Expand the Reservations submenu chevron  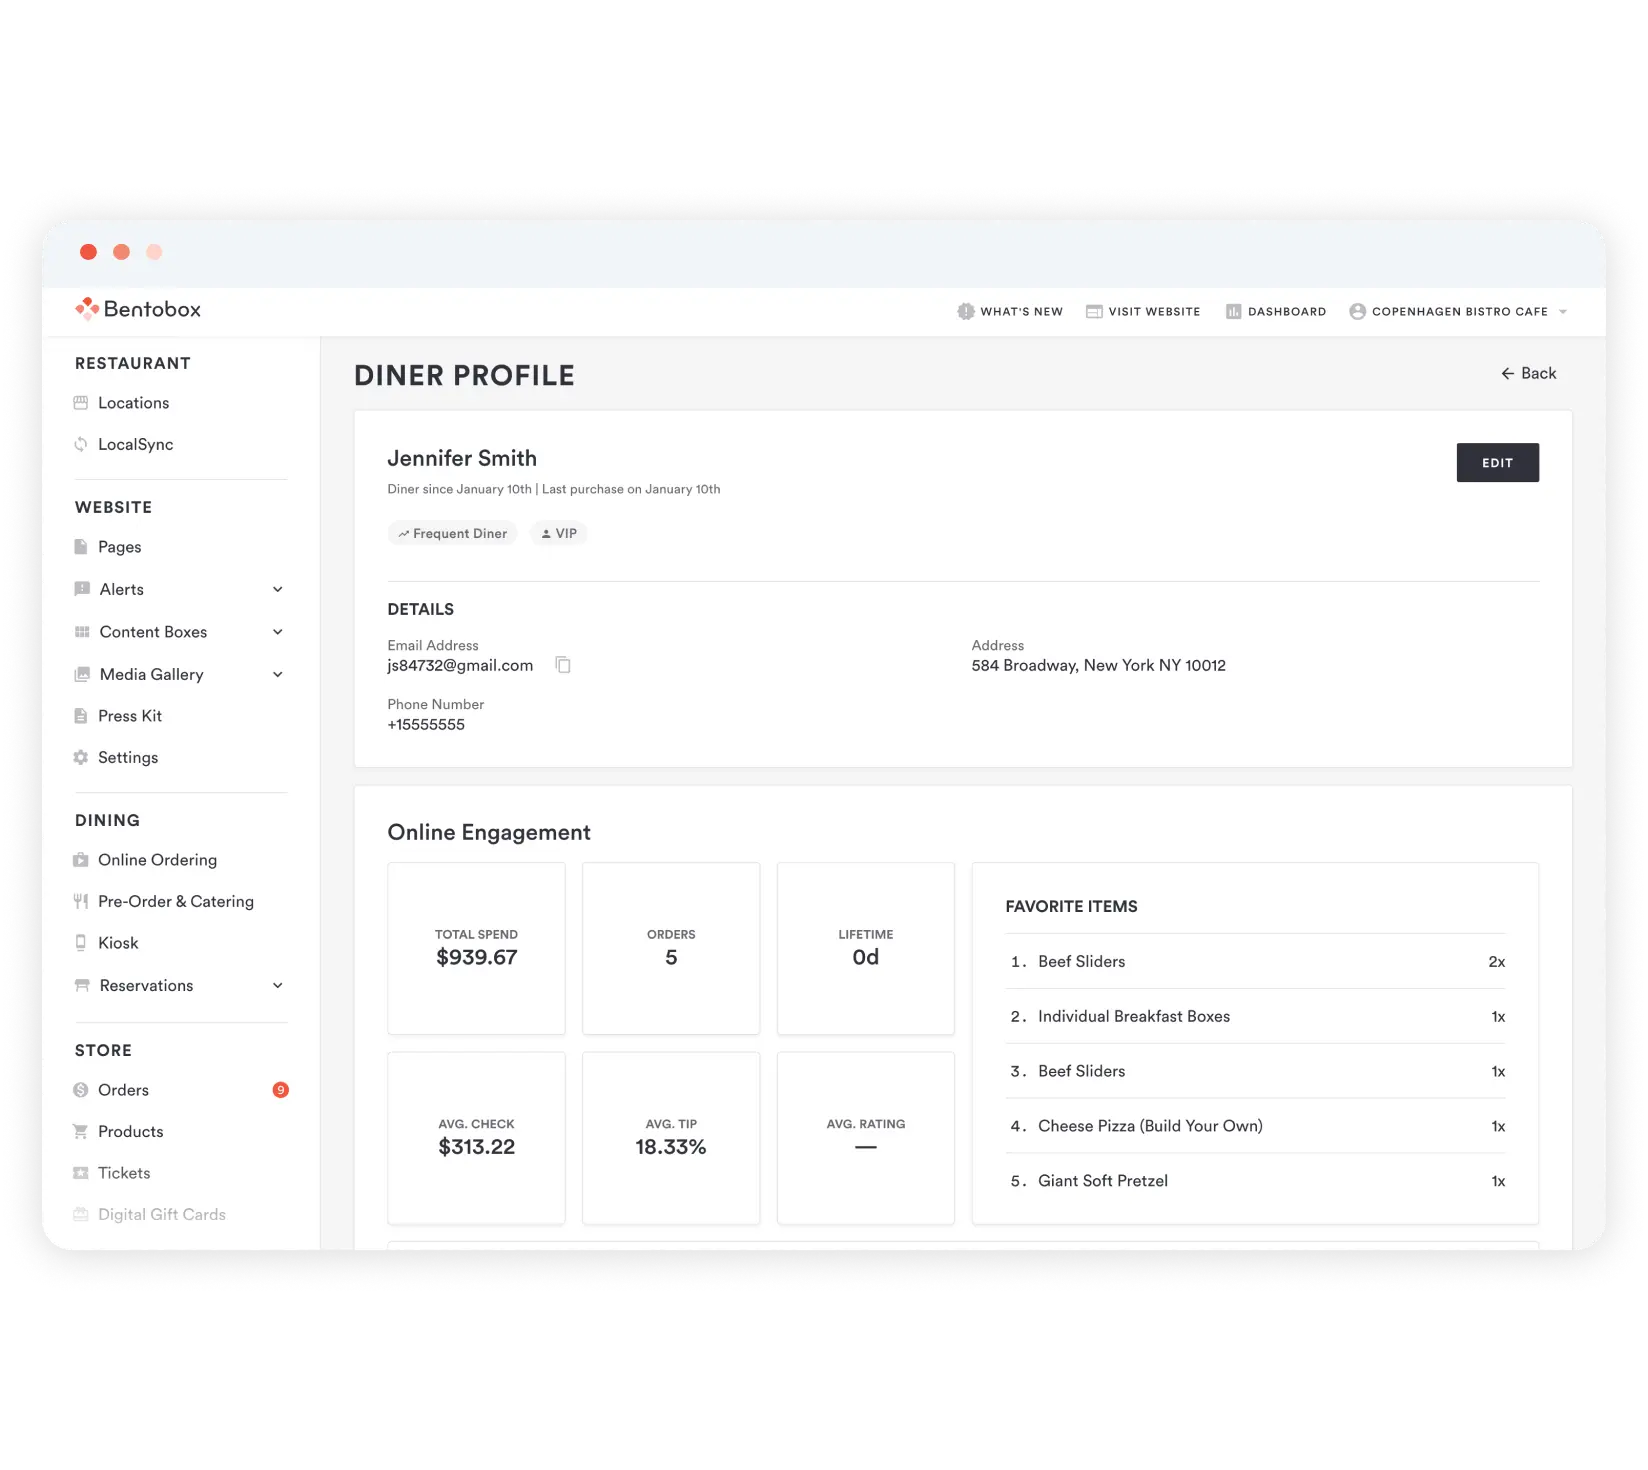click(x=278, y=986)
